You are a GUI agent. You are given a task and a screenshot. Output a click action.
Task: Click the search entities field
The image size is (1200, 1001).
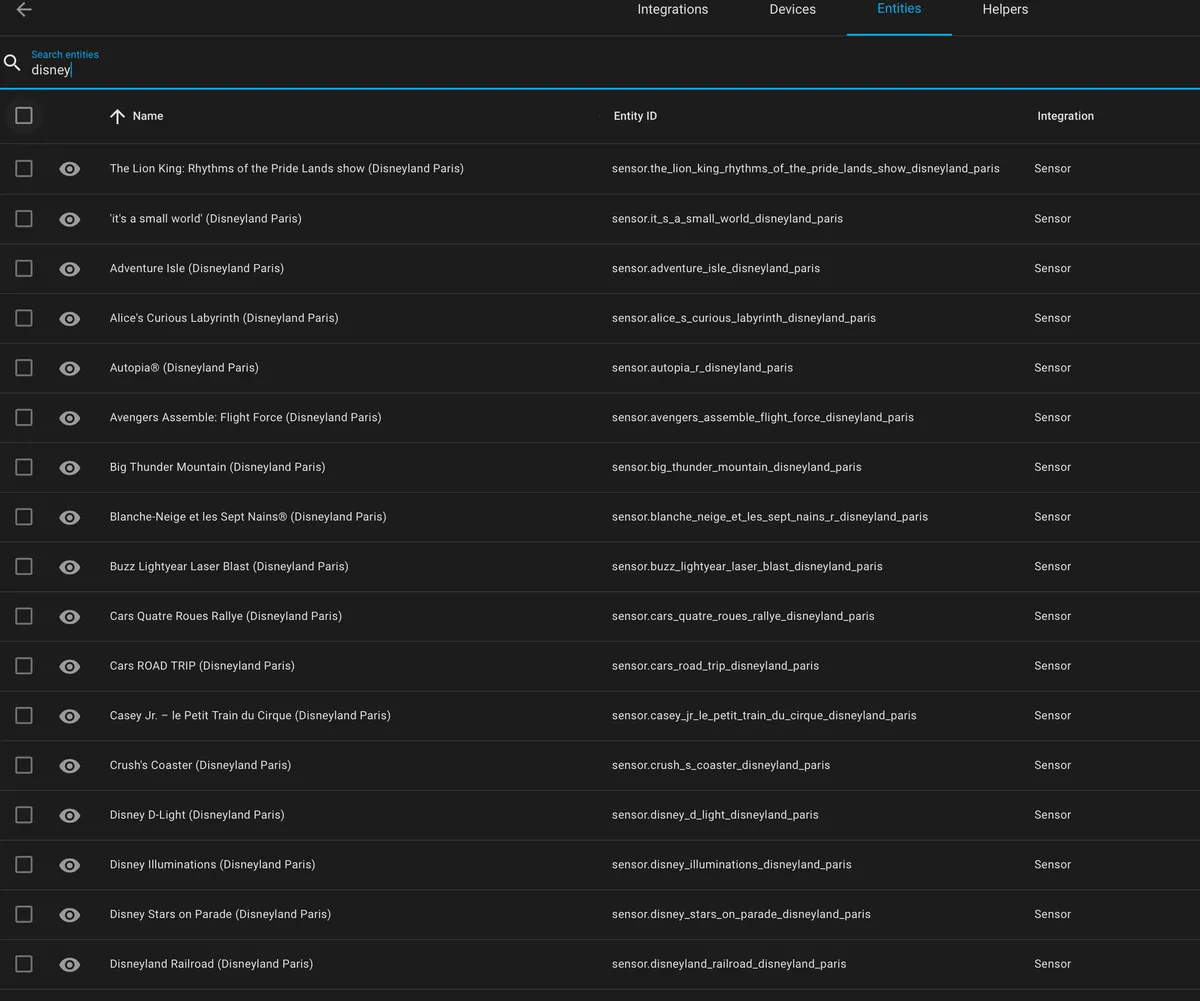click(600, 63)
